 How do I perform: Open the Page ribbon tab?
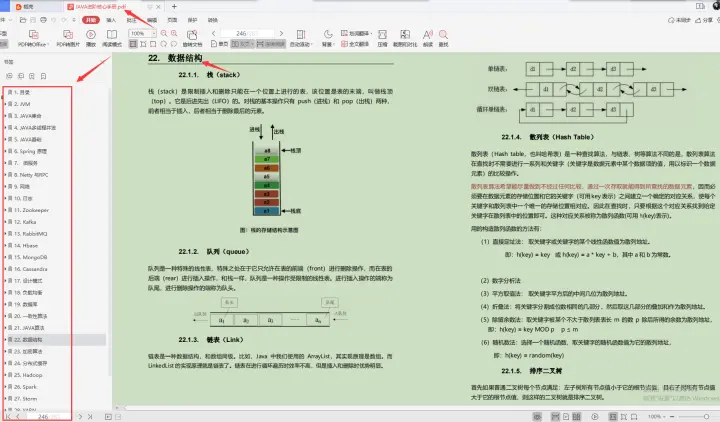(x=172, y=20)
